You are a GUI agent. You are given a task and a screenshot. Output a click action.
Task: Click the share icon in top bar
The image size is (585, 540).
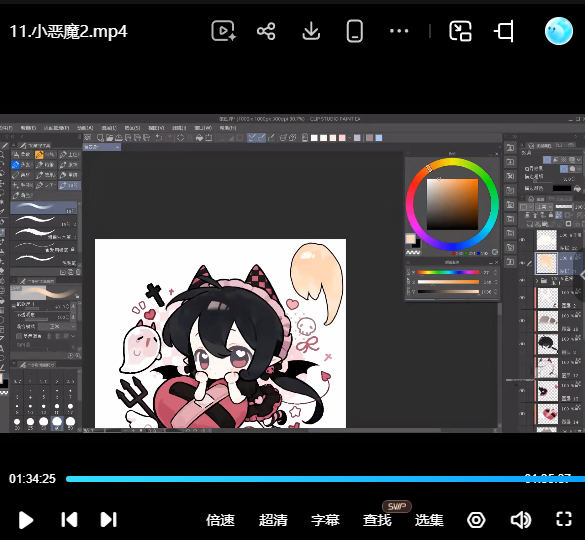[x=266, y=31]
